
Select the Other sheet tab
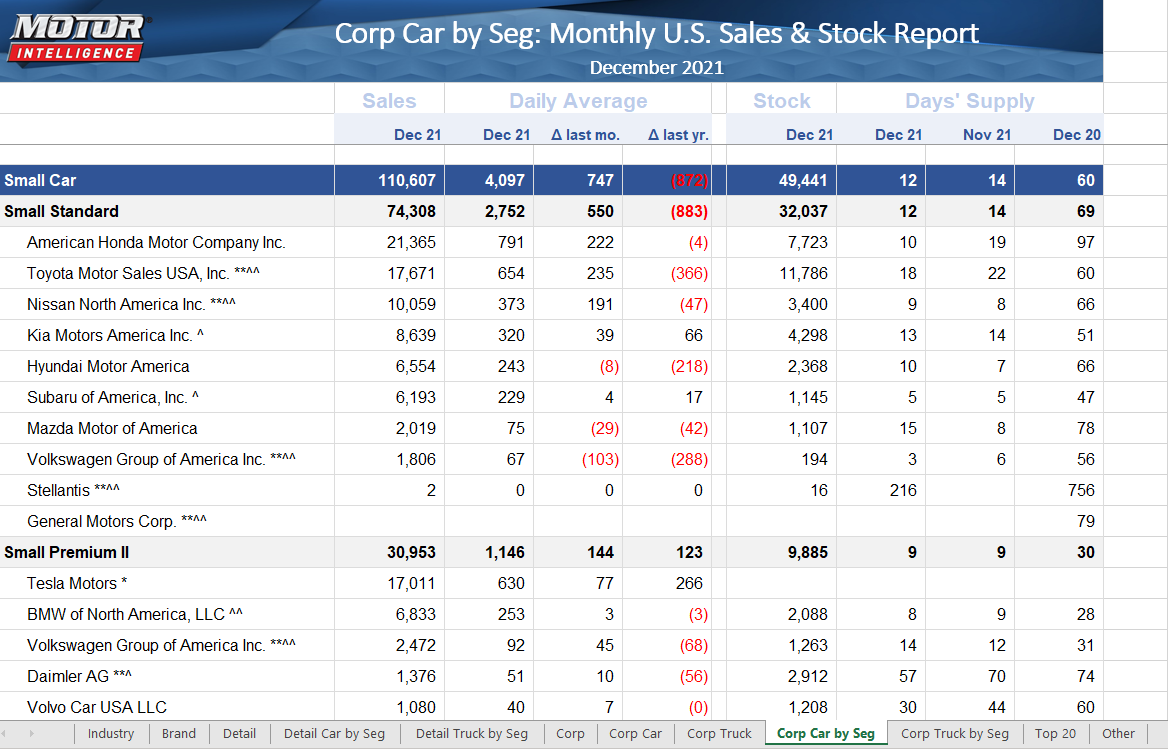pyautogui.click(x=1118, y=733)
